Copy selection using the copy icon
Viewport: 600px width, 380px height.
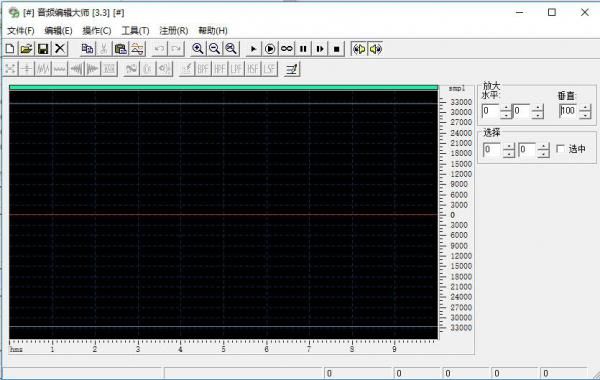(x=87, y=49)
